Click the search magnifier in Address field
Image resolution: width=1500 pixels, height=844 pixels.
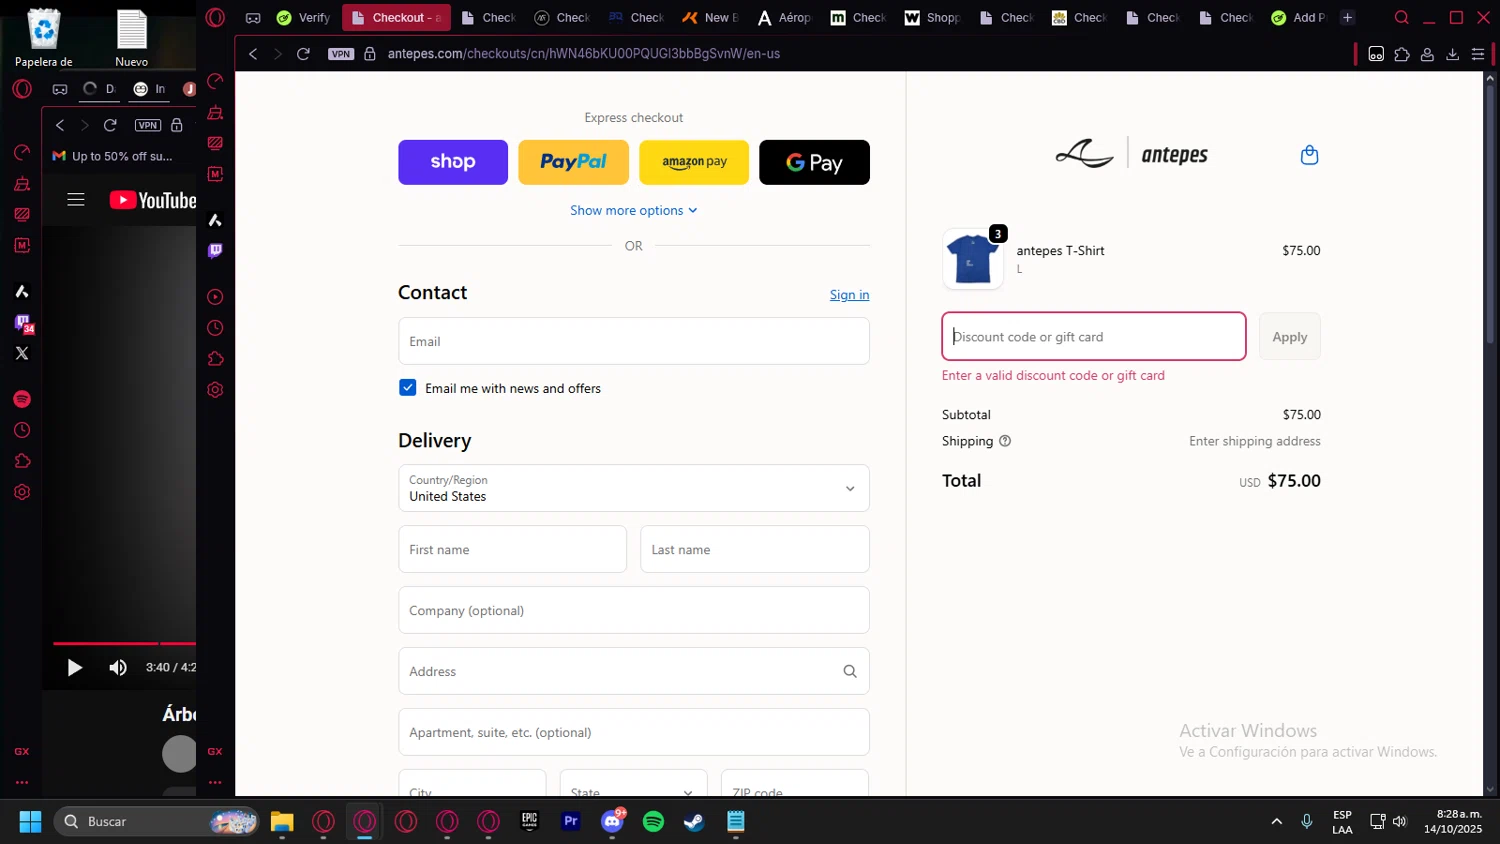pyautogui.click(x=850, y=671)
